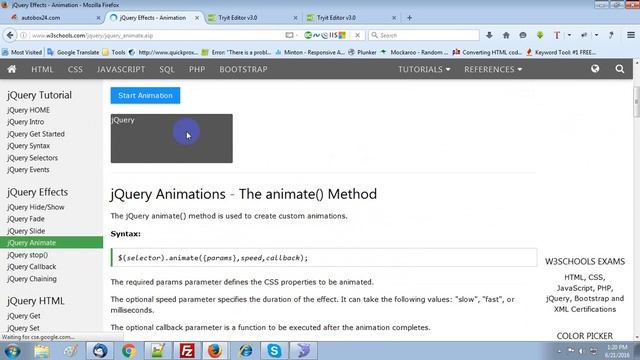The width and height of the screenshot is (640, 360).
Task: Open the jQuery Get Started link
Action: click(36, 134)
